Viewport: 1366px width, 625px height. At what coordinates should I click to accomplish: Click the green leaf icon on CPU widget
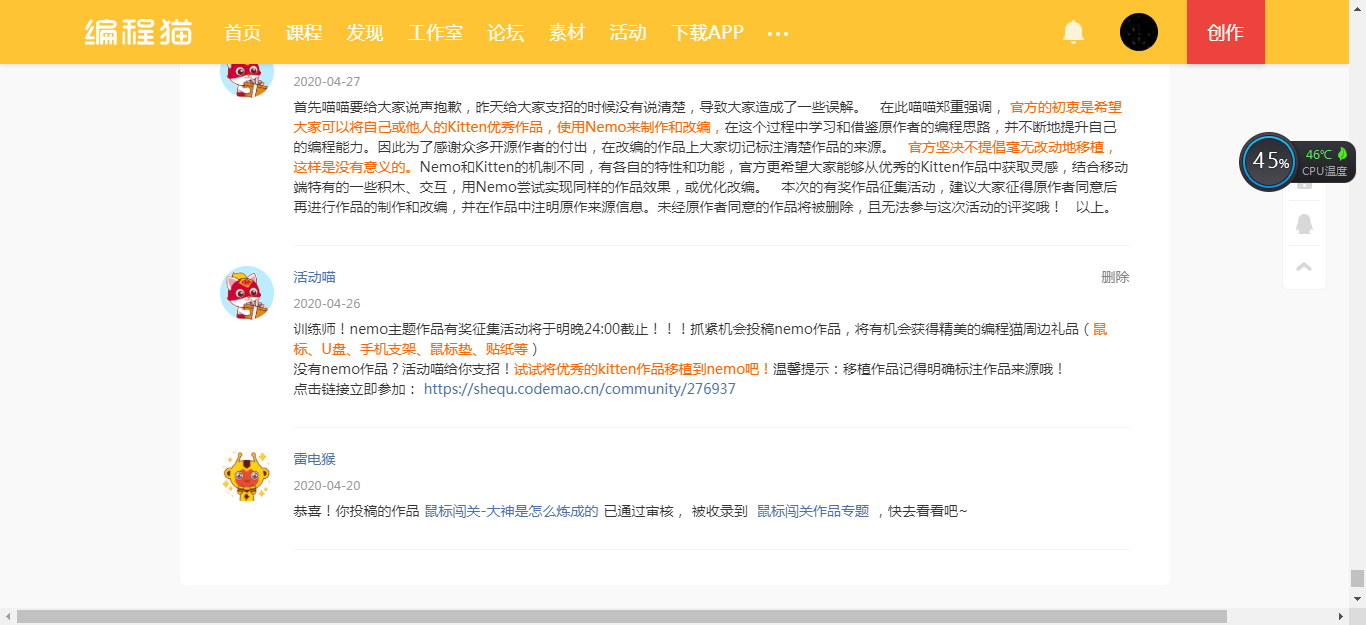1342,154
